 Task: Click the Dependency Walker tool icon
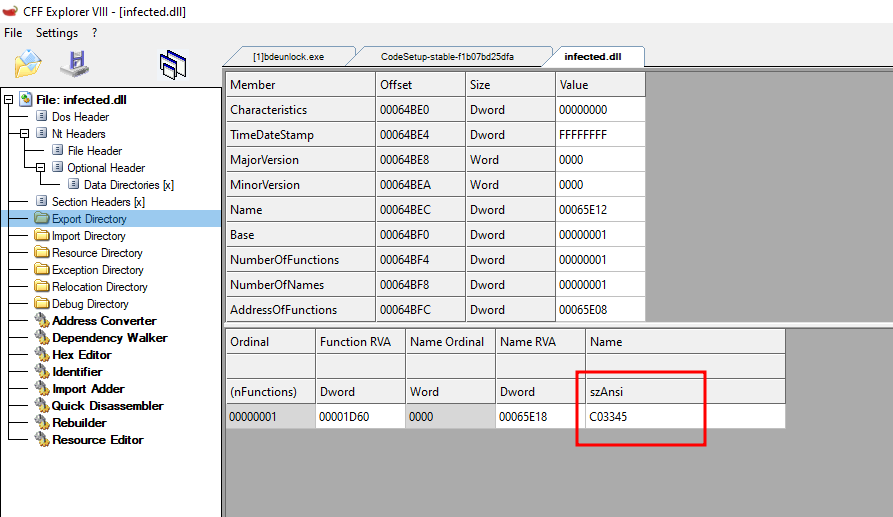[x=42, y=338]
